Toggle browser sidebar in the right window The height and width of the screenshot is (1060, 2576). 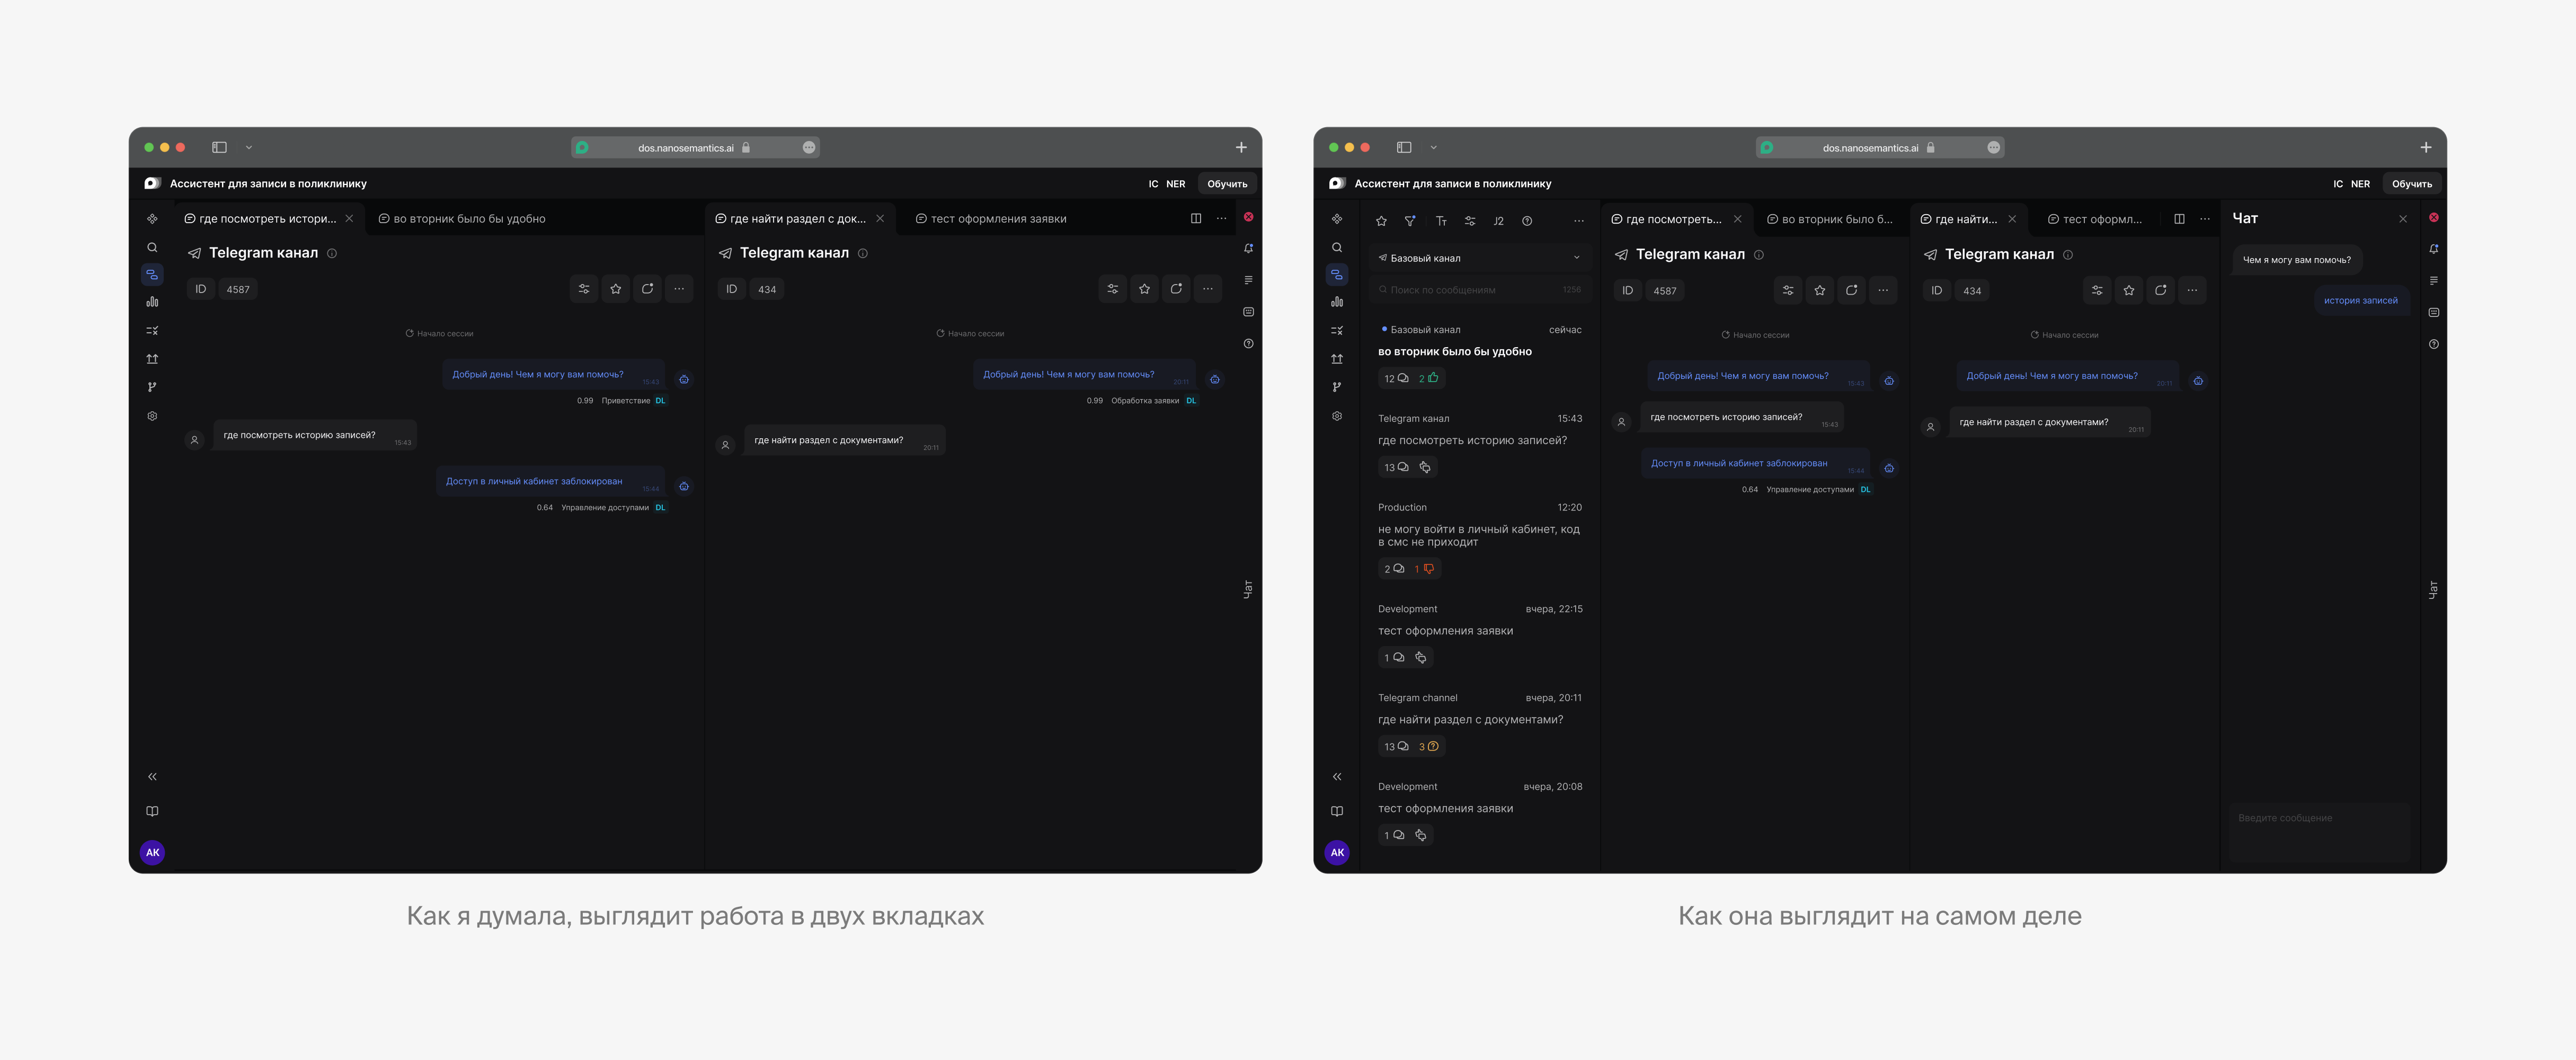coord(1404,147)
